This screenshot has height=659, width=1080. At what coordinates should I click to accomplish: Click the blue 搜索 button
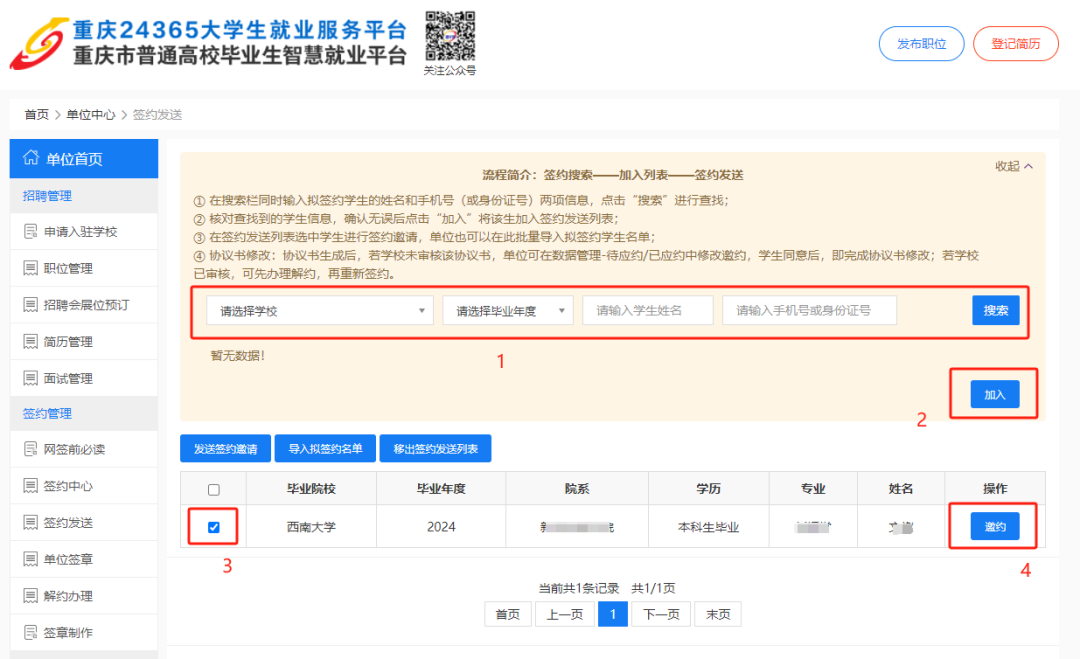(x=995, y=310)
